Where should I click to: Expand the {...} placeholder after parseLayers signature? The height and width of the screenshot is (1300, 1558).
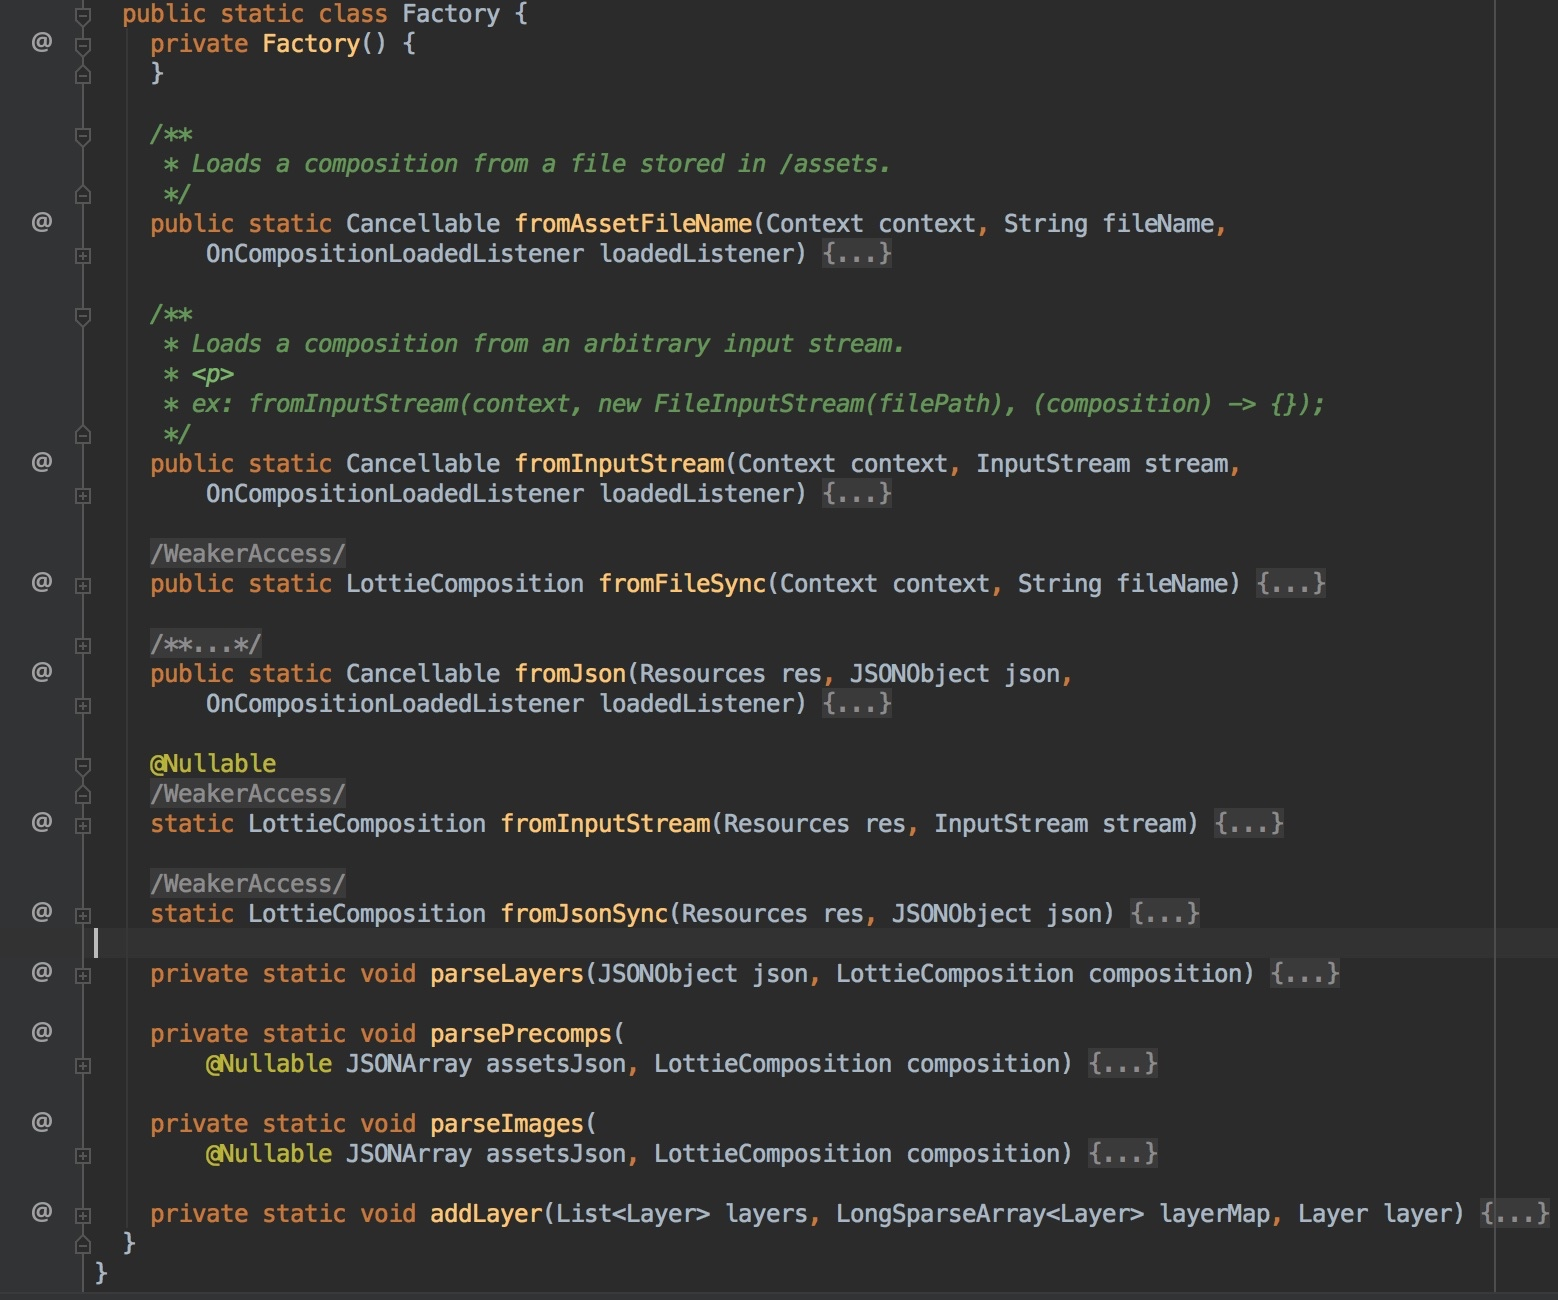tap(1305, 974)
